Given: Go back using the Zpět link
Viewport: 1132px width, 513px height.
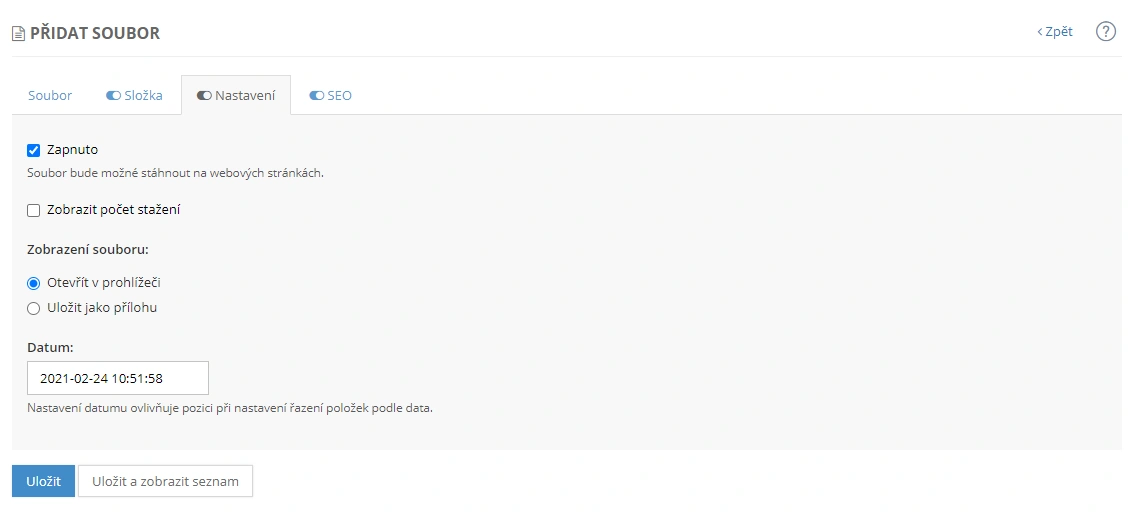Looking at the screenshot, I should 1055,32.
